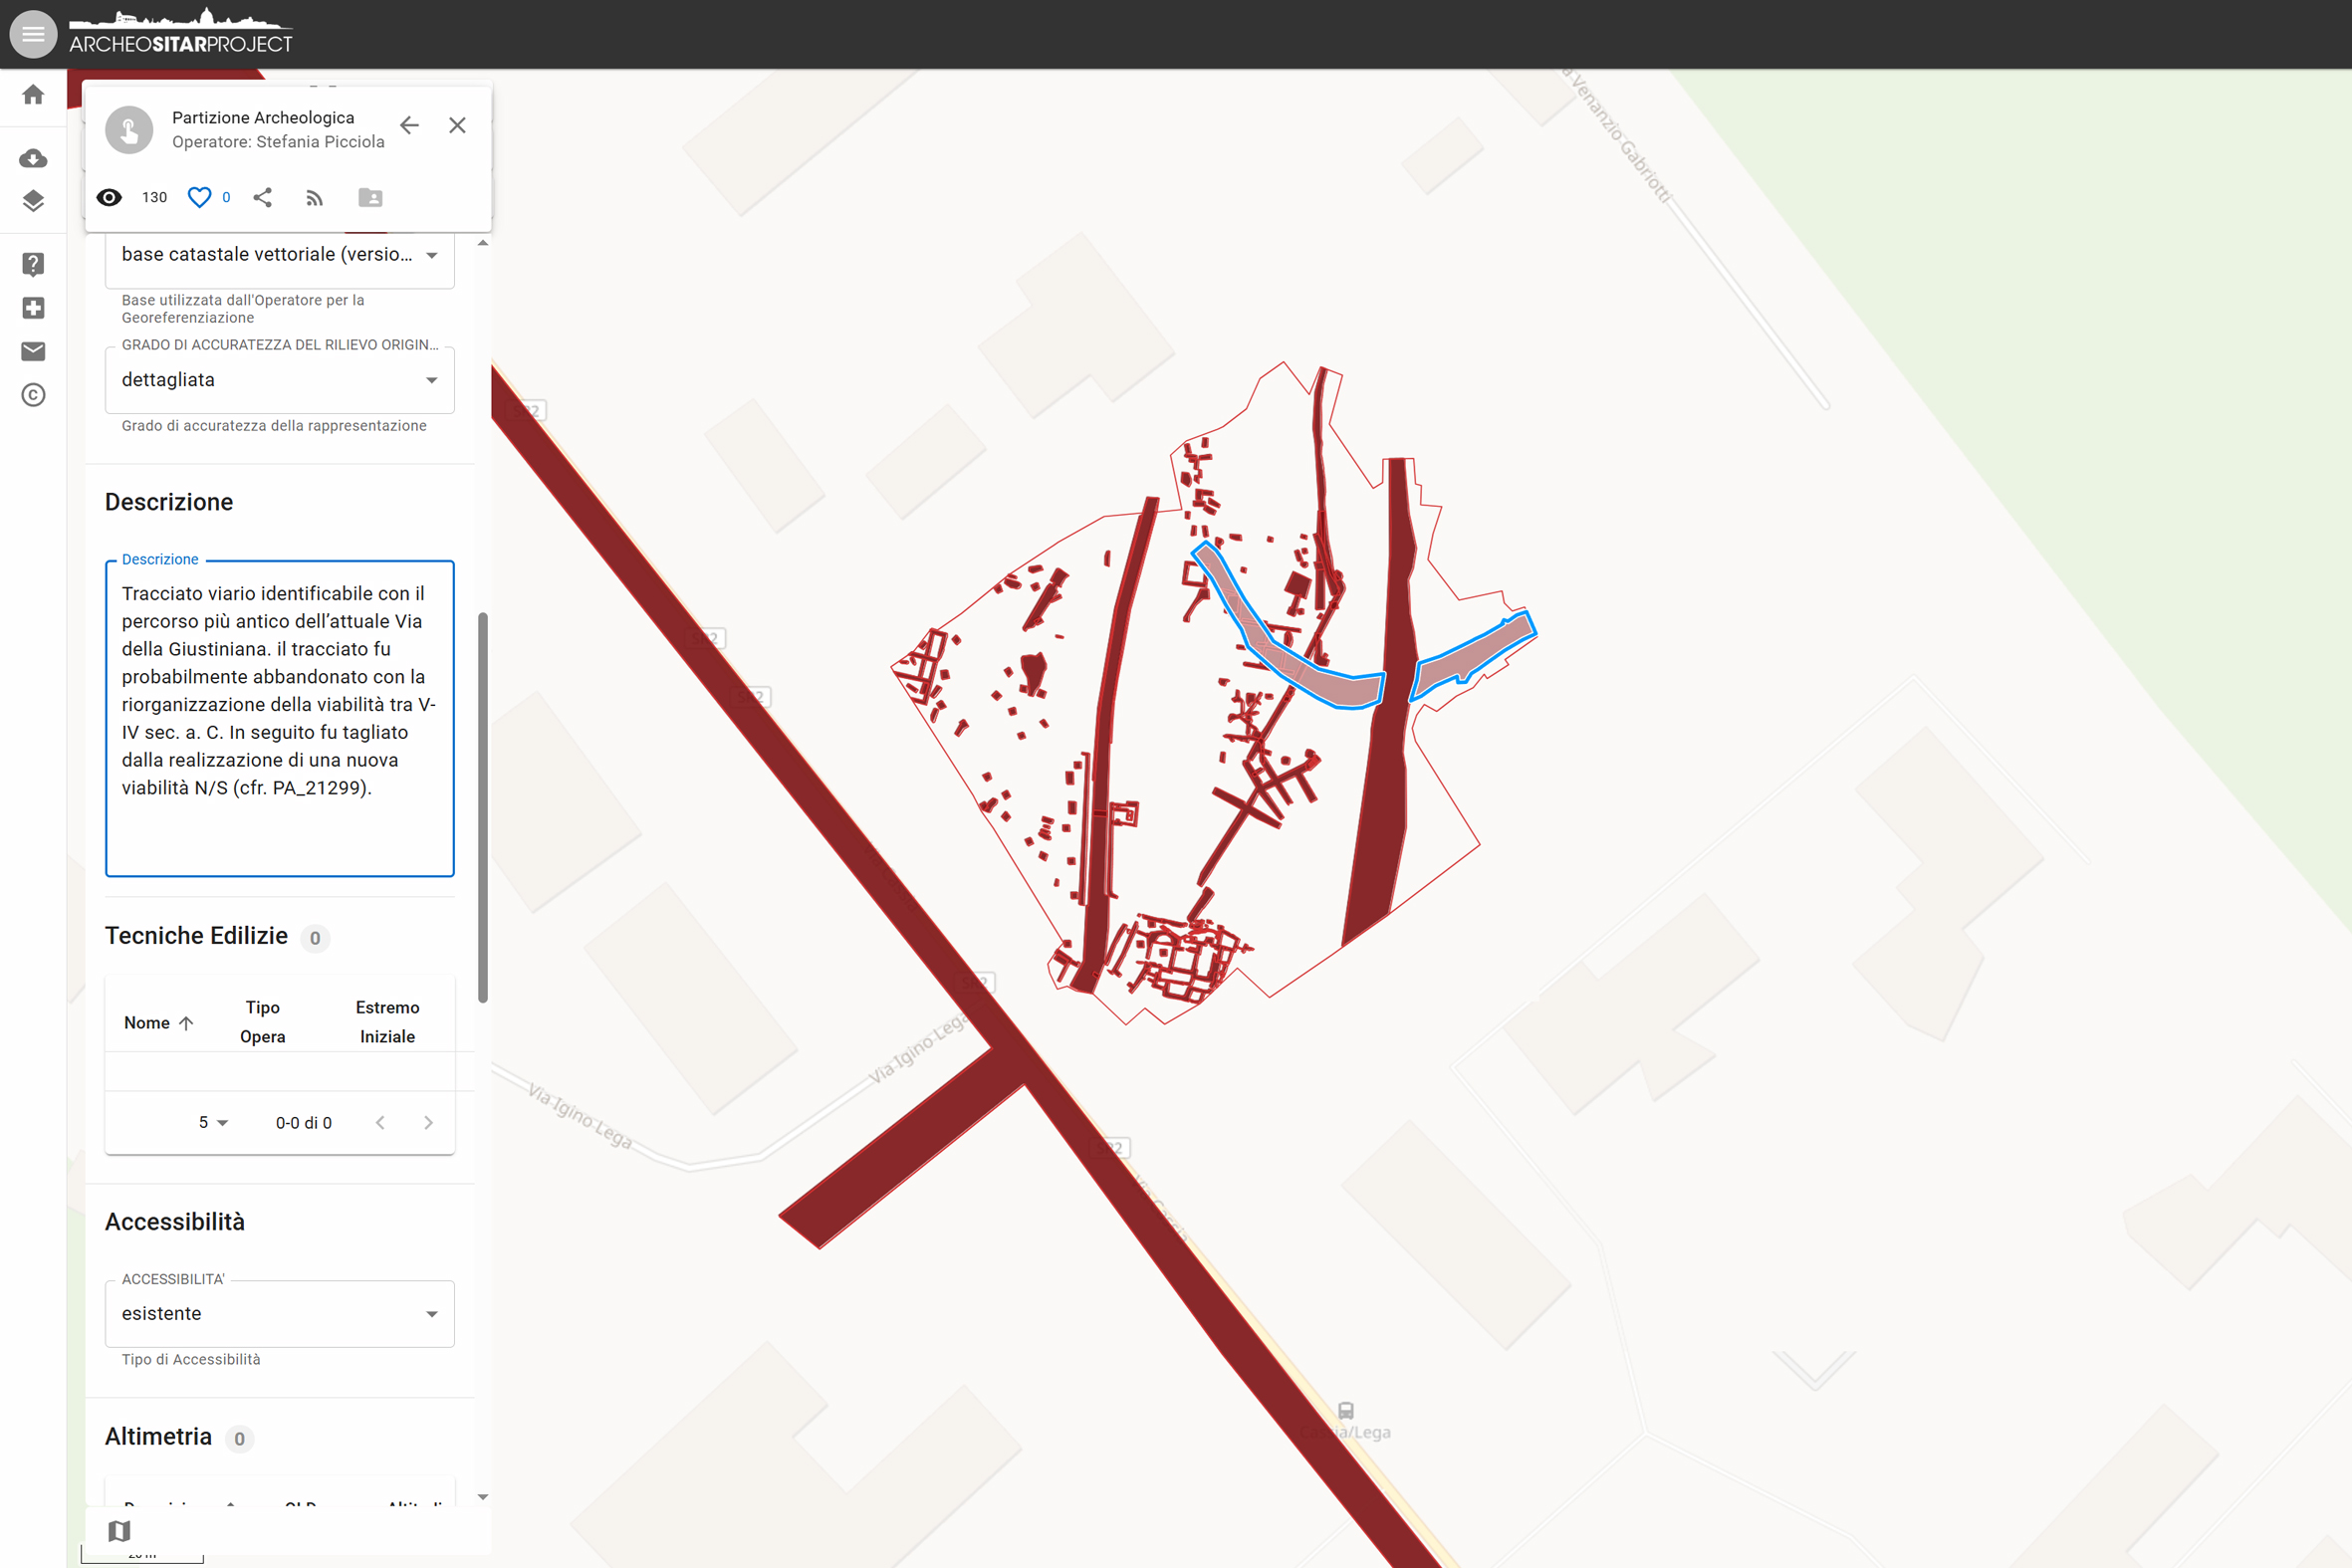Open the hamburger main menu

click(33, 34)
